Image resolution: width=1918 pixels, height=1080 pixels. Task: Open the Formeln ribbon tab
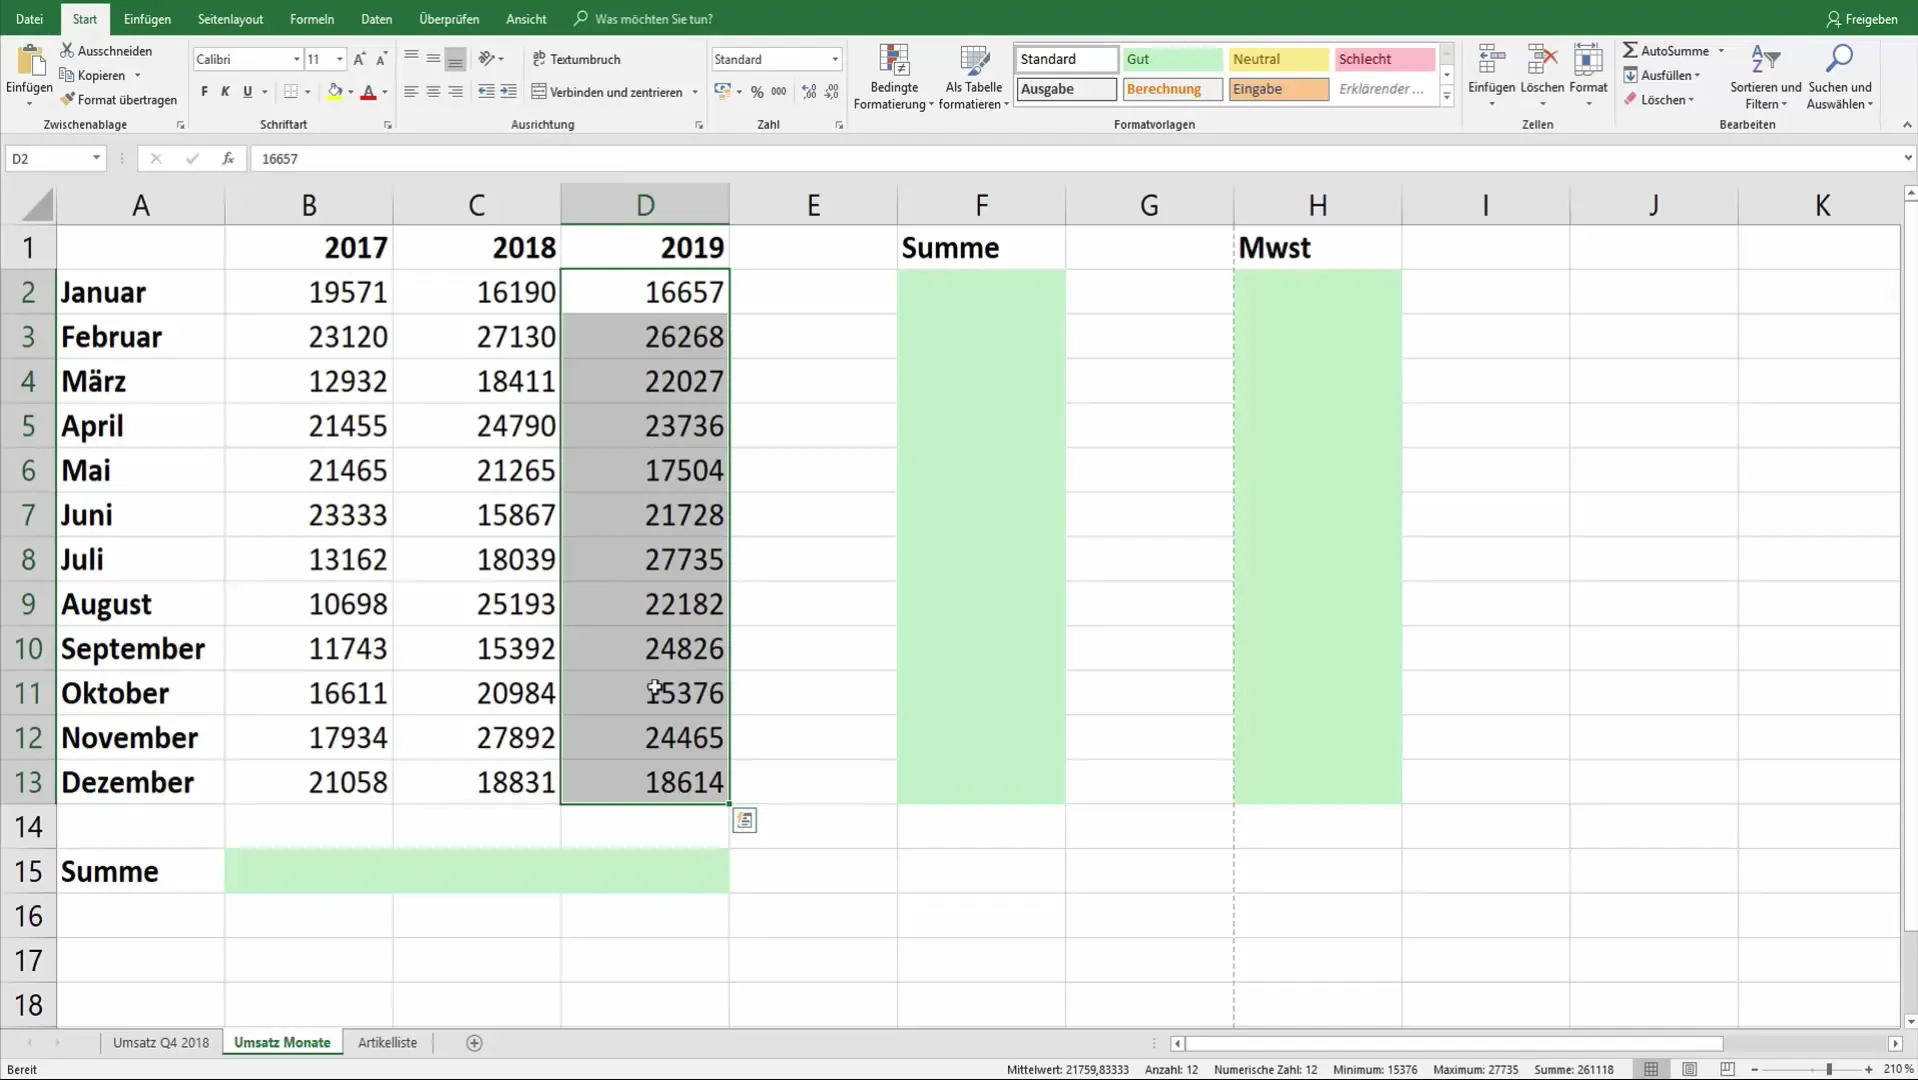tap(312, 19)
